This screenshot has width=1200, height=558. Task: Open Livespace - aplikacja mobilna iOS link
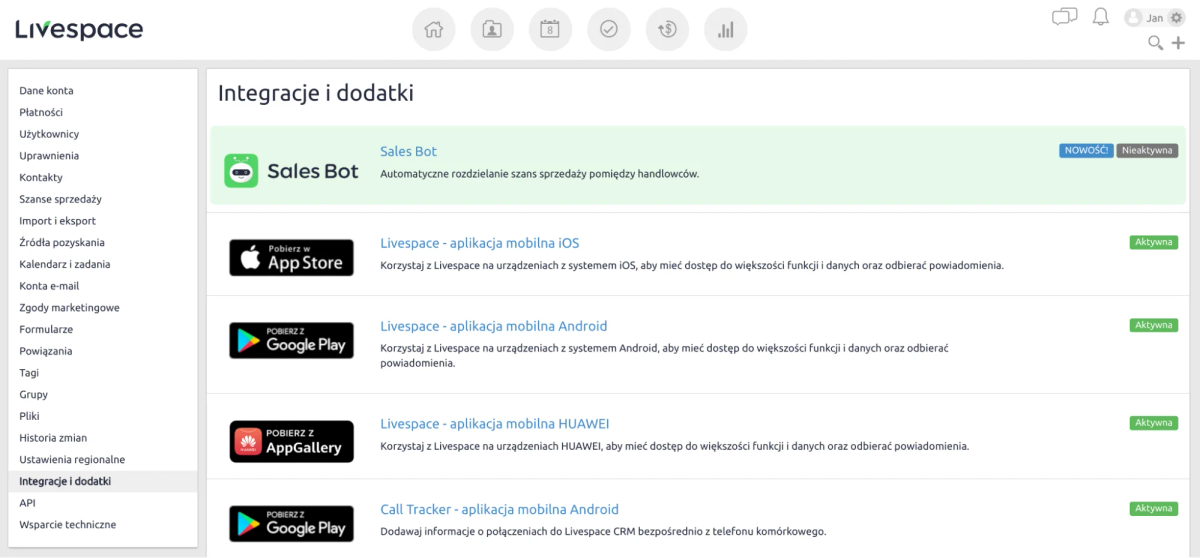click(479, 243)
